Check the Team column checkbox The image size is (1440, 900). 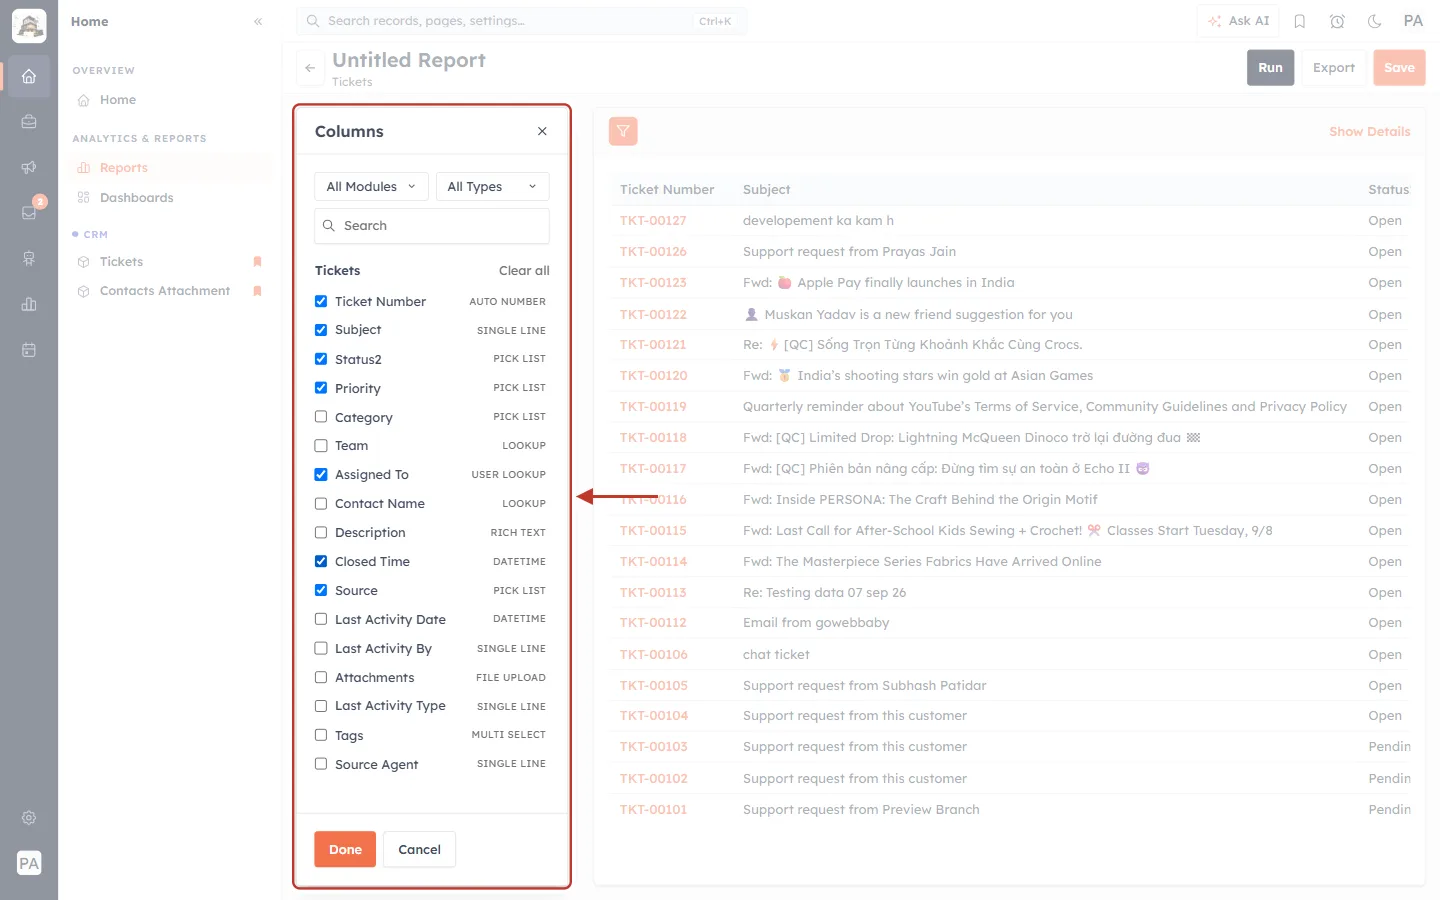coord(321,446)
